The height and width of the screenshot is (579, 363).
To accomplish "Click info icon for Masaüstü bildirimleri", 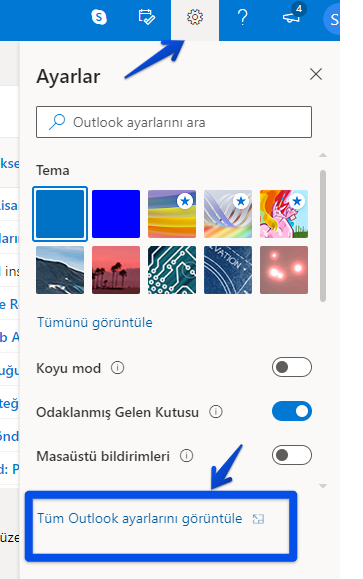I will point(186,456).
